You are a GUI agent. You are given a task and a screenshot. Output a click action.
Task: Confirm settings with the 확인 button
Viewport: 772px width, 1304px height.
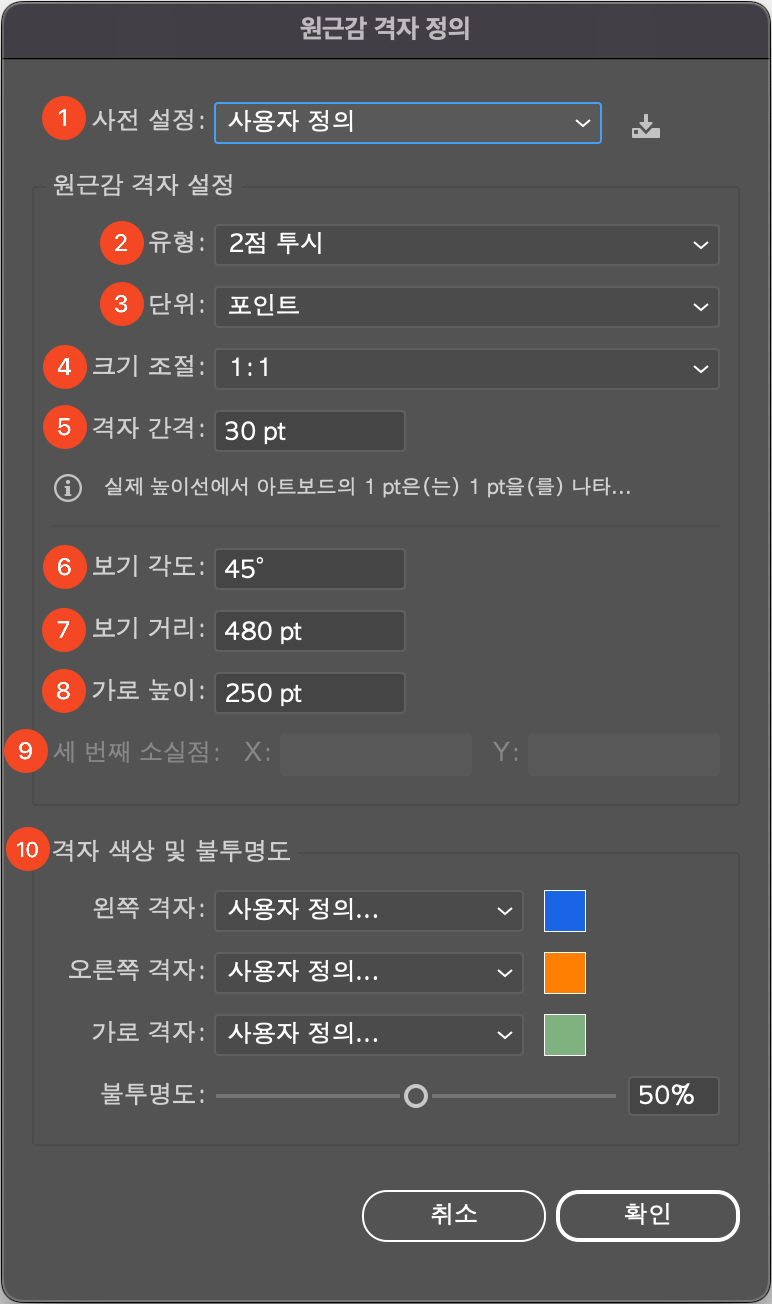[x=647, y=1217]
